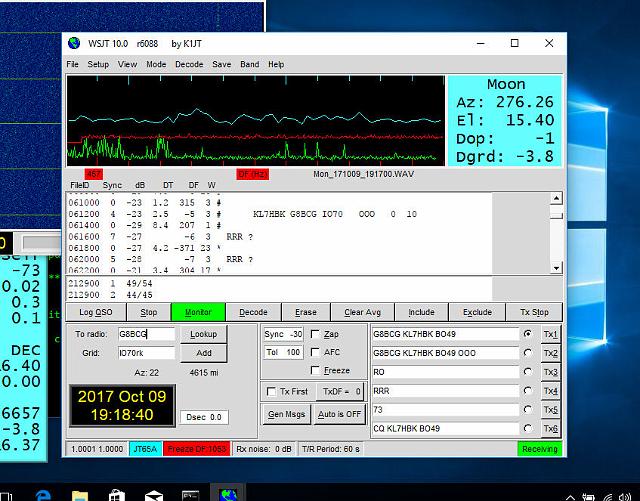
Task: Enable the Freeze checkbox
Action: [315, 370]
